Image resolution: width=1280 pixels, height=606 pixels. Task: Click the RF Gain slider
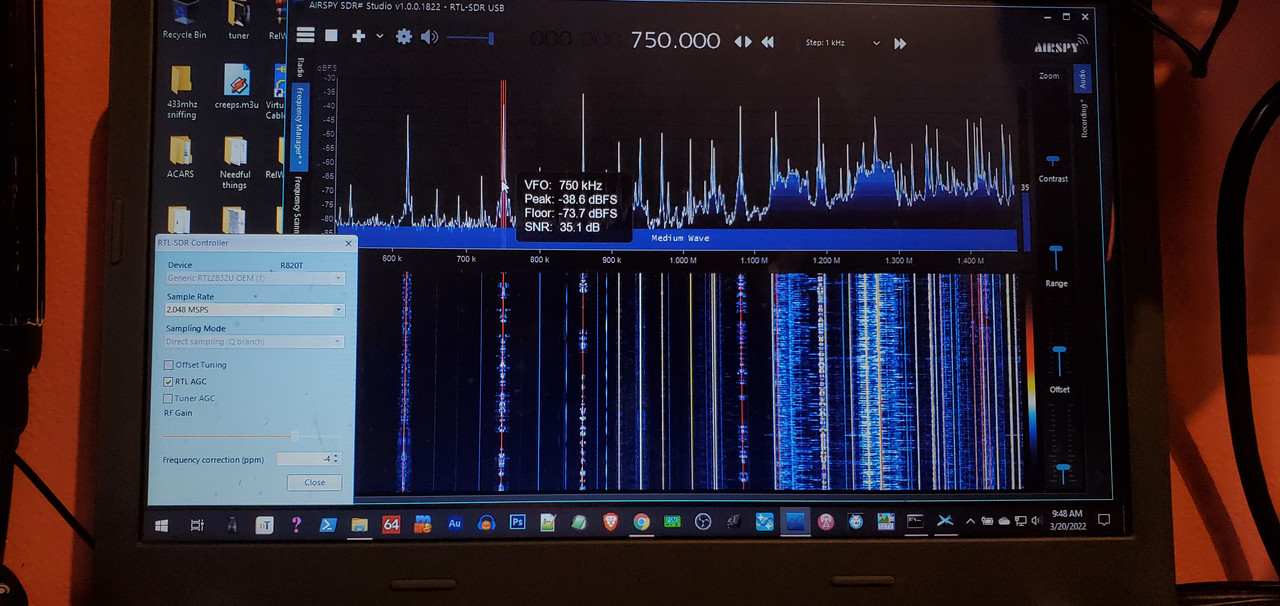250,435
